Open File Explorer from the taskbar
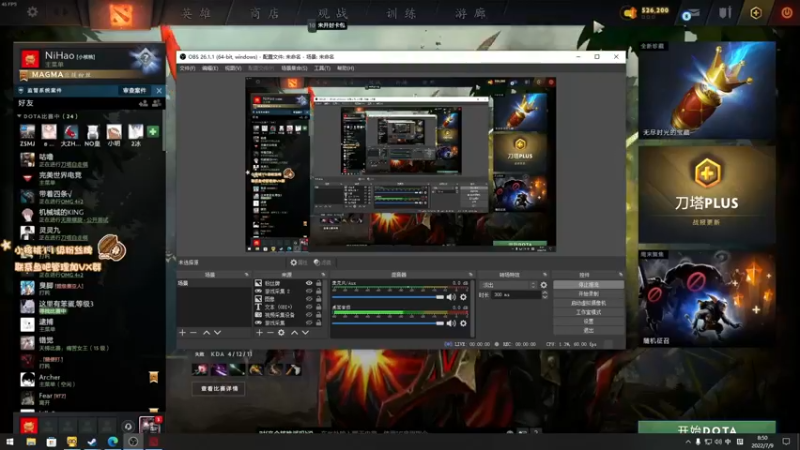This screenshot has height=450, width=800. click(31, 442)
